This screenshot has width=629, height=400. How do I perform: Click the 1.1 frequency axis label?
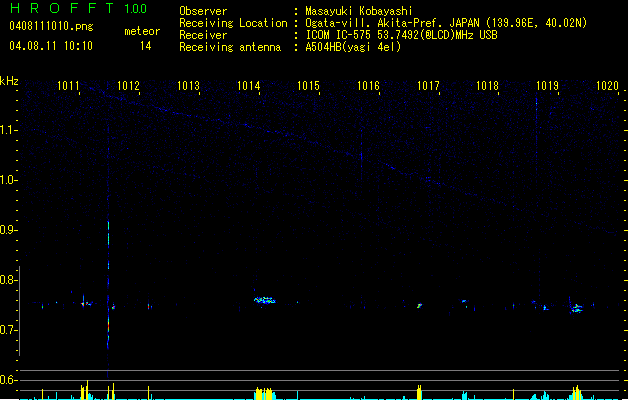tap(8, 130)
